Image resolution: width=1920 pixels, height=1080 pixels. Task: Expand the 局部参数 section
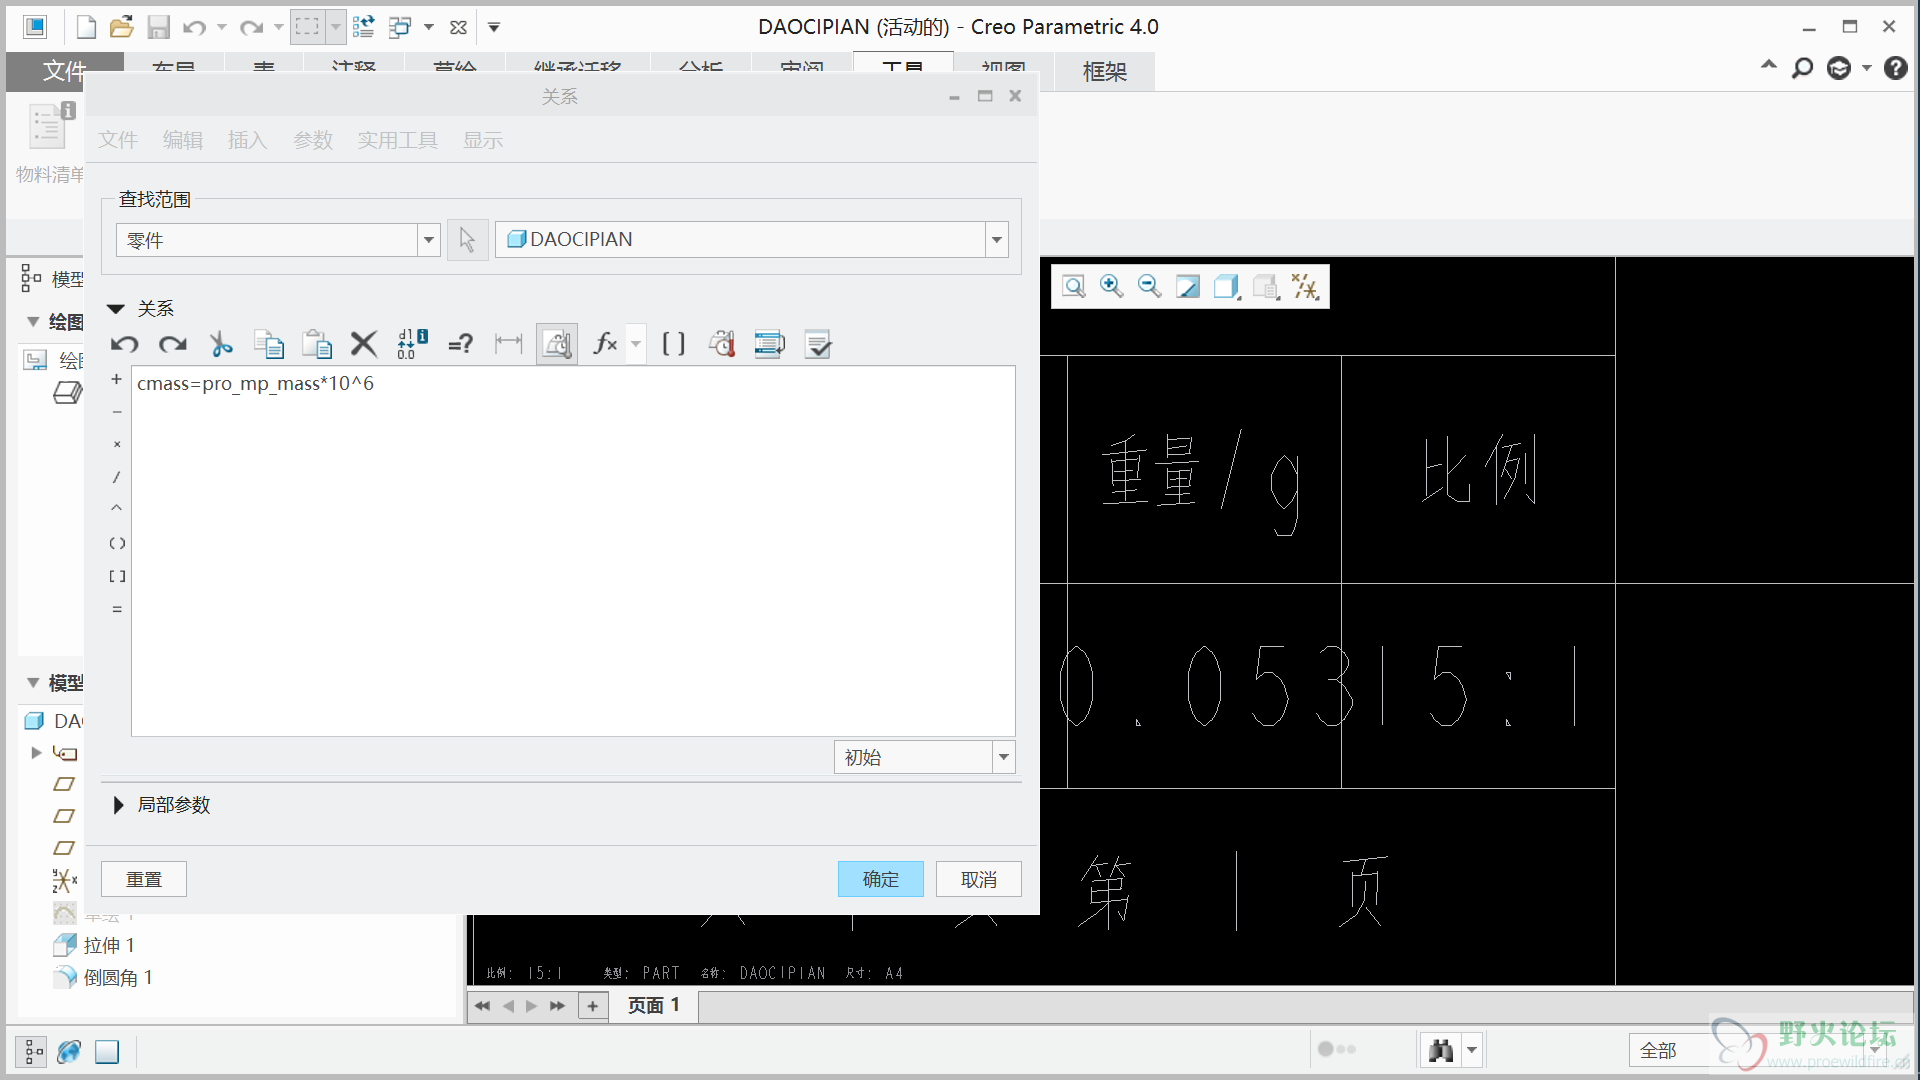(x=118, y=805)
